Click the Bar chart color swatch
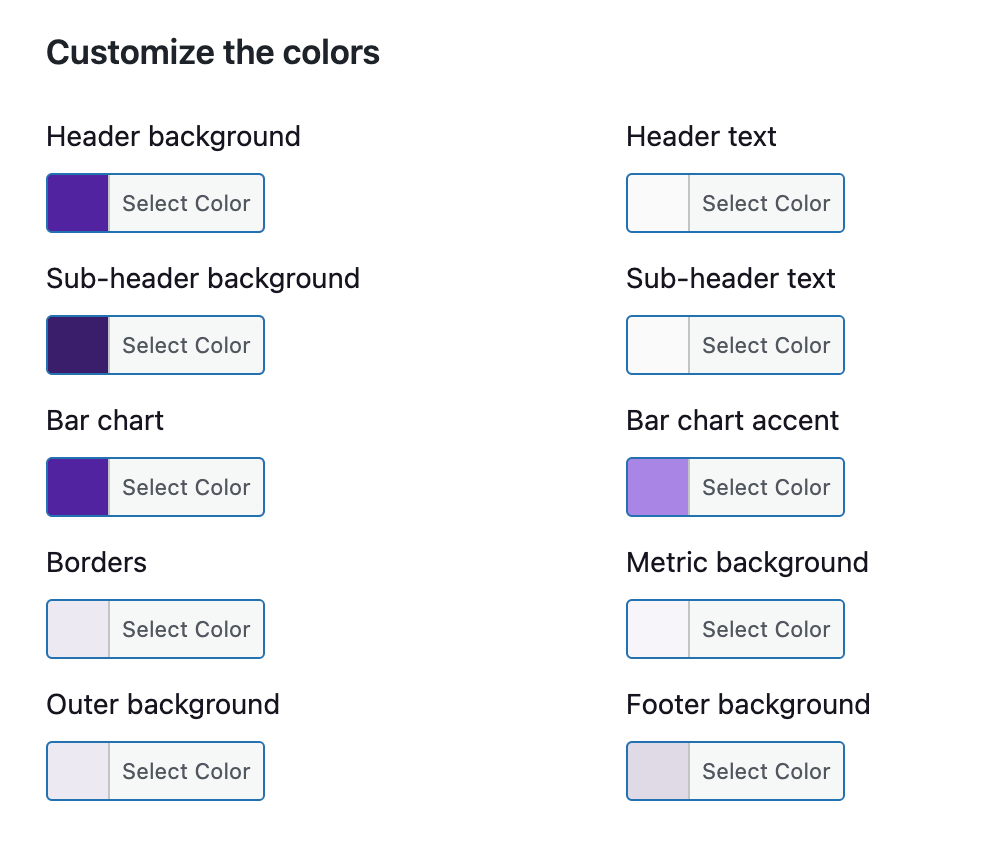 77,487
